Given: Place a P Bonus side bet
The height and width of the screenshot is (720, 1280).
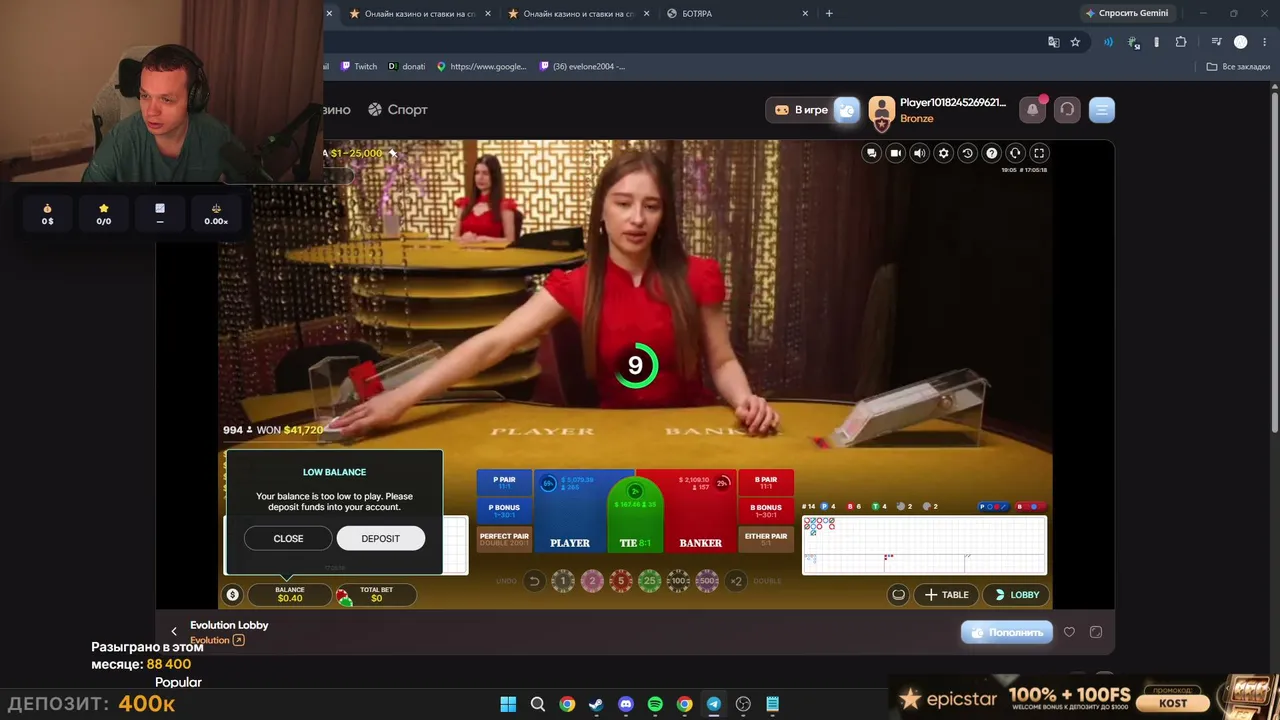Looking at the screenshot, I should [504, 510].
